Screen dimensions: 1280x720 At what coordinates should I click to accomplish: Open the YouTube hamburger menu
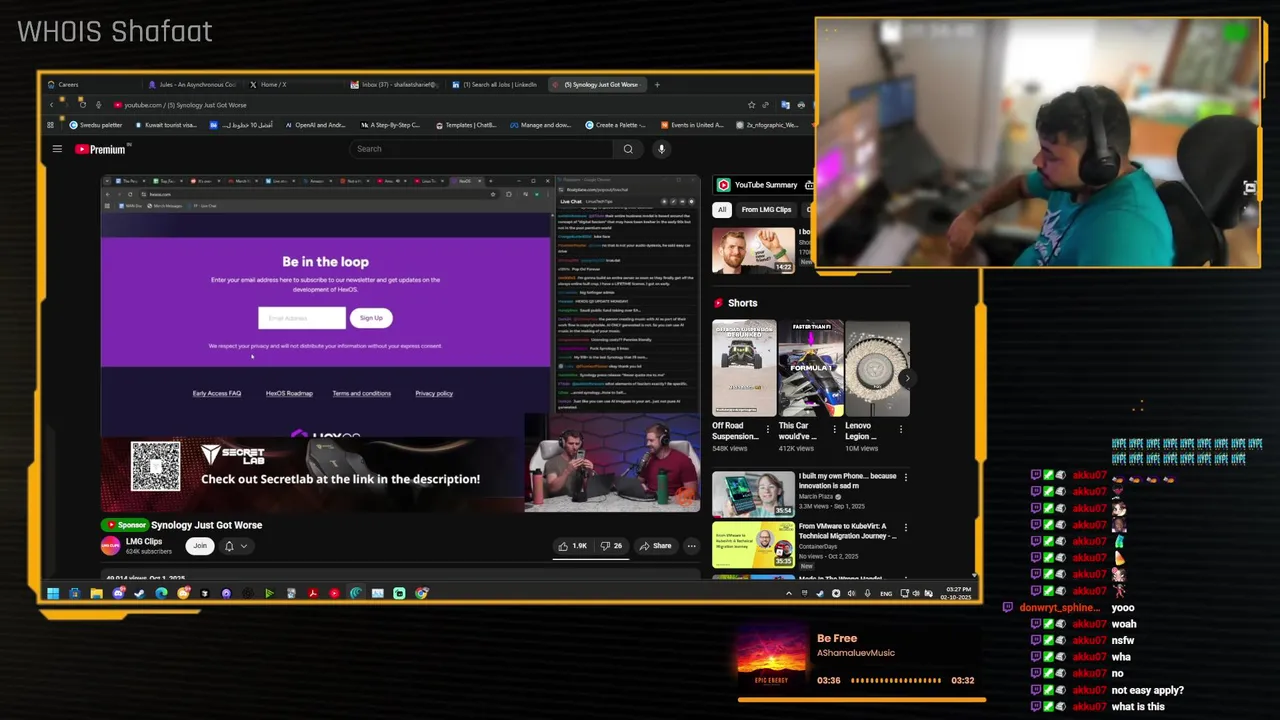(57, 149)
